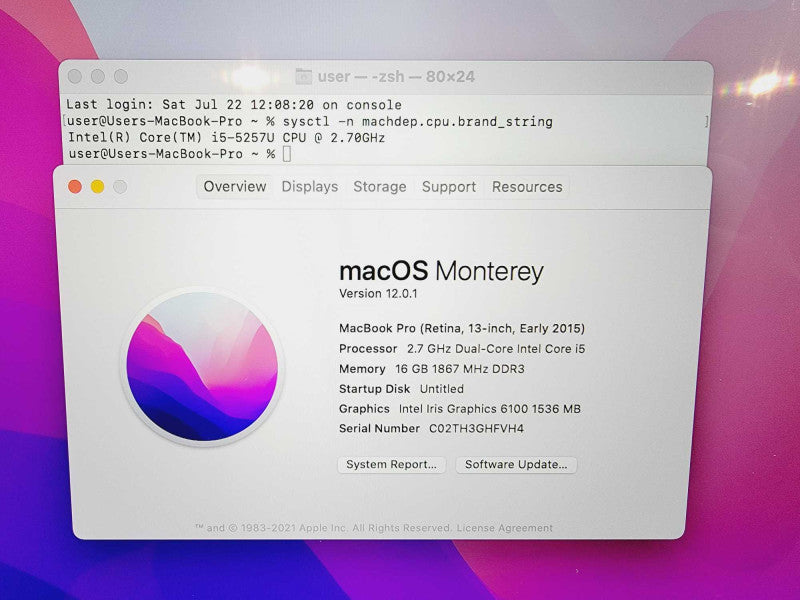The width and height of the screenshot is (800, 600).
Task: Select the Support tab
Action: (x=448, y=187)
